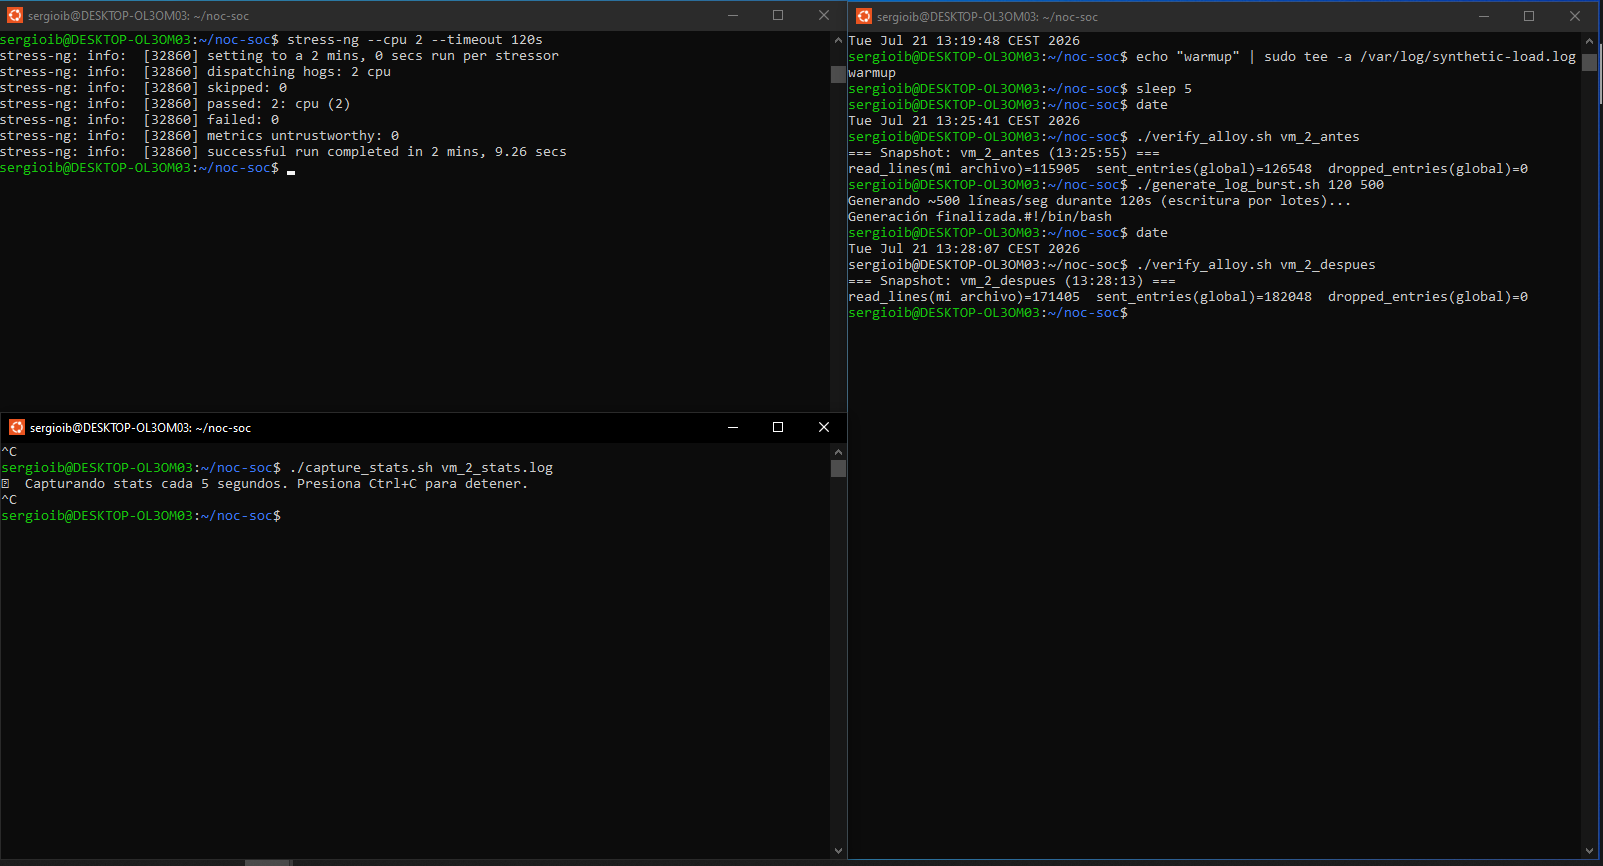Maximize the stress-ng terminal window

[778, 15]
